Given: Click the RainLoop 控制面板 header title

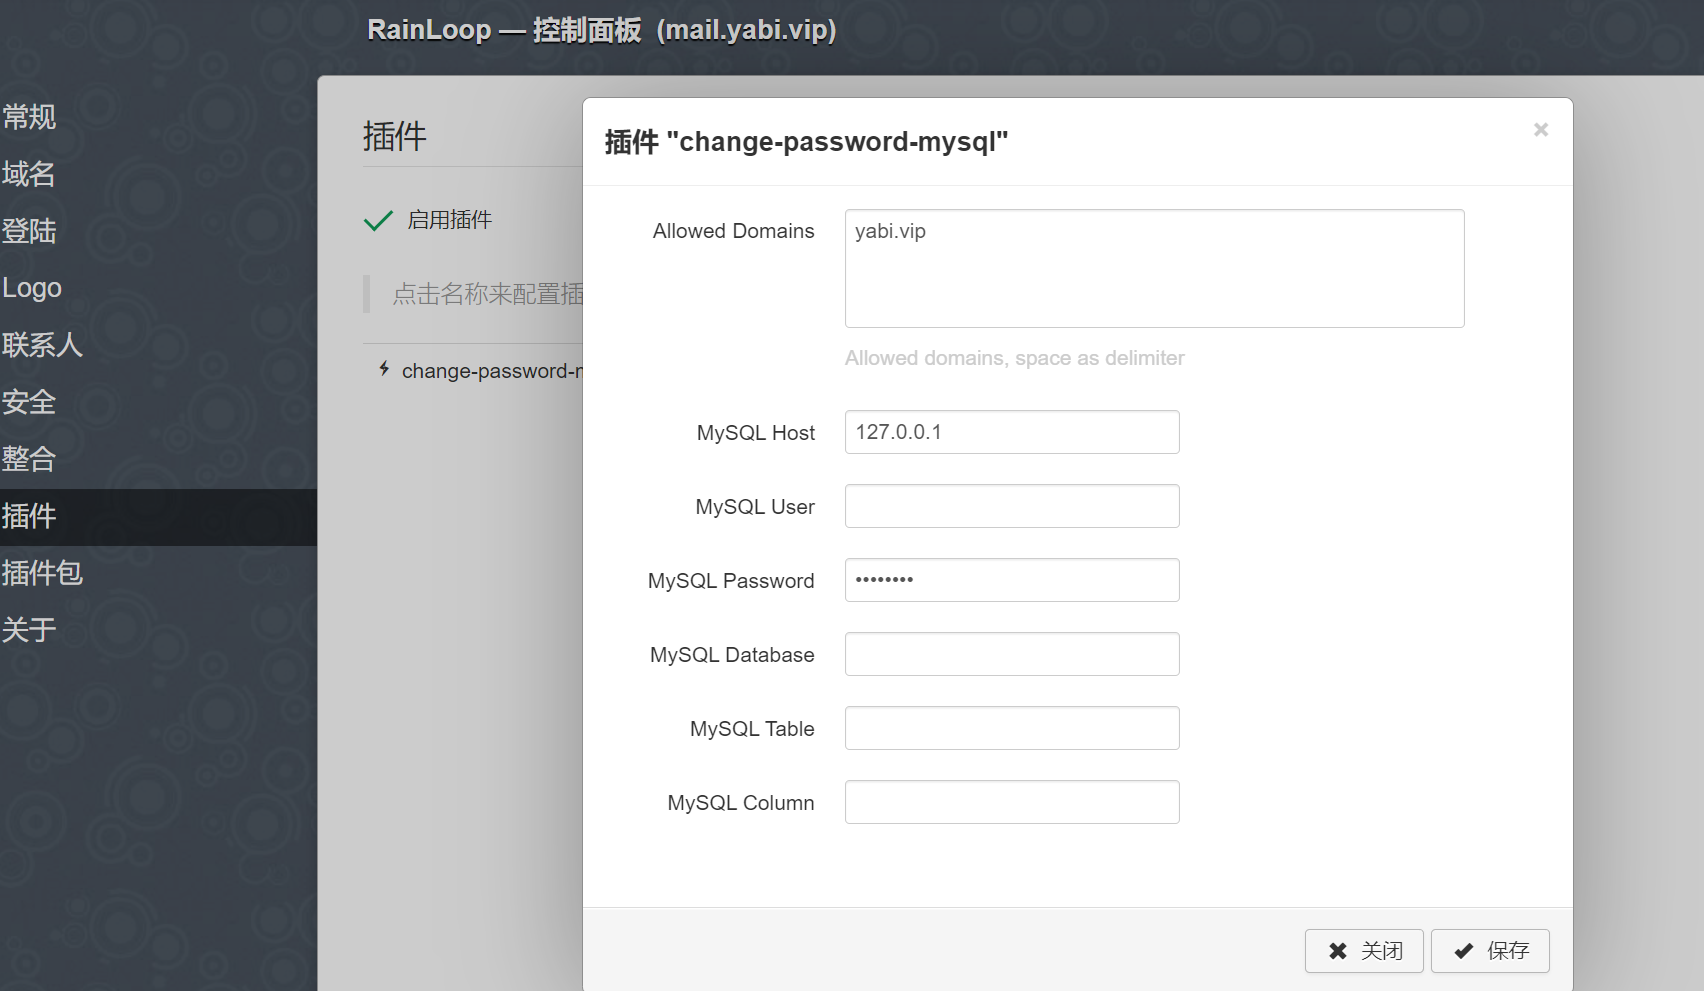Looking at the screenshot, I should (x=602, y=30).
